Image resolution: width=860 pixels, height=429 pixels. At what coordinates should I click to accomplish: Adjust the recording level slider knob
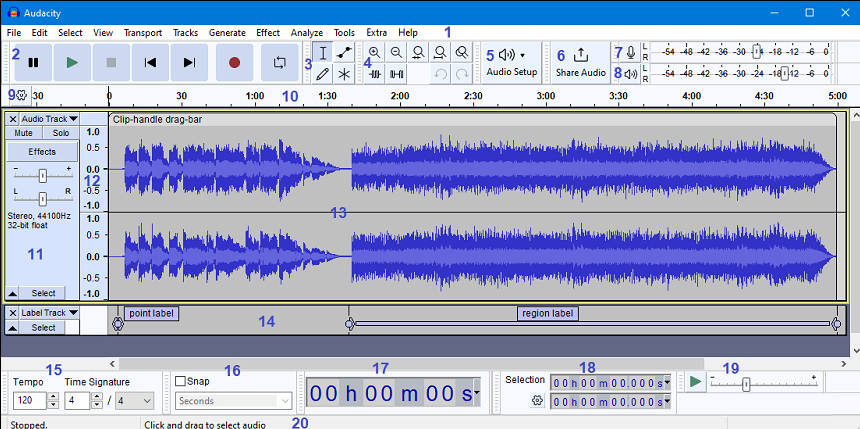(757, 52)
